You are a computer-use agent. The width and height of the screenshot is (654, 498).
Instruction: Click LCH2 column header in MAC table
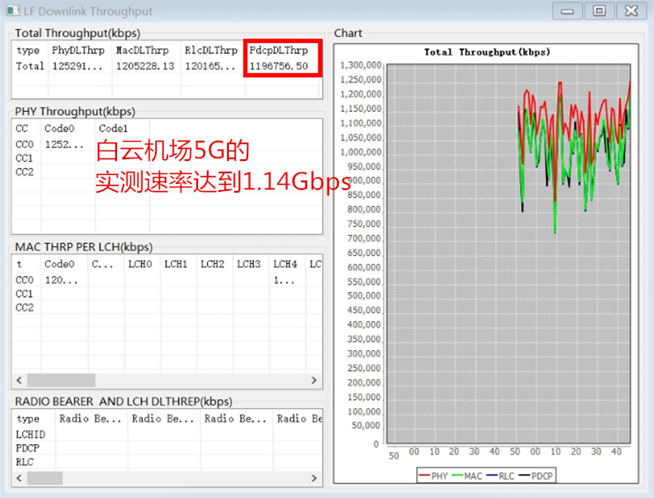pos(211,264)
